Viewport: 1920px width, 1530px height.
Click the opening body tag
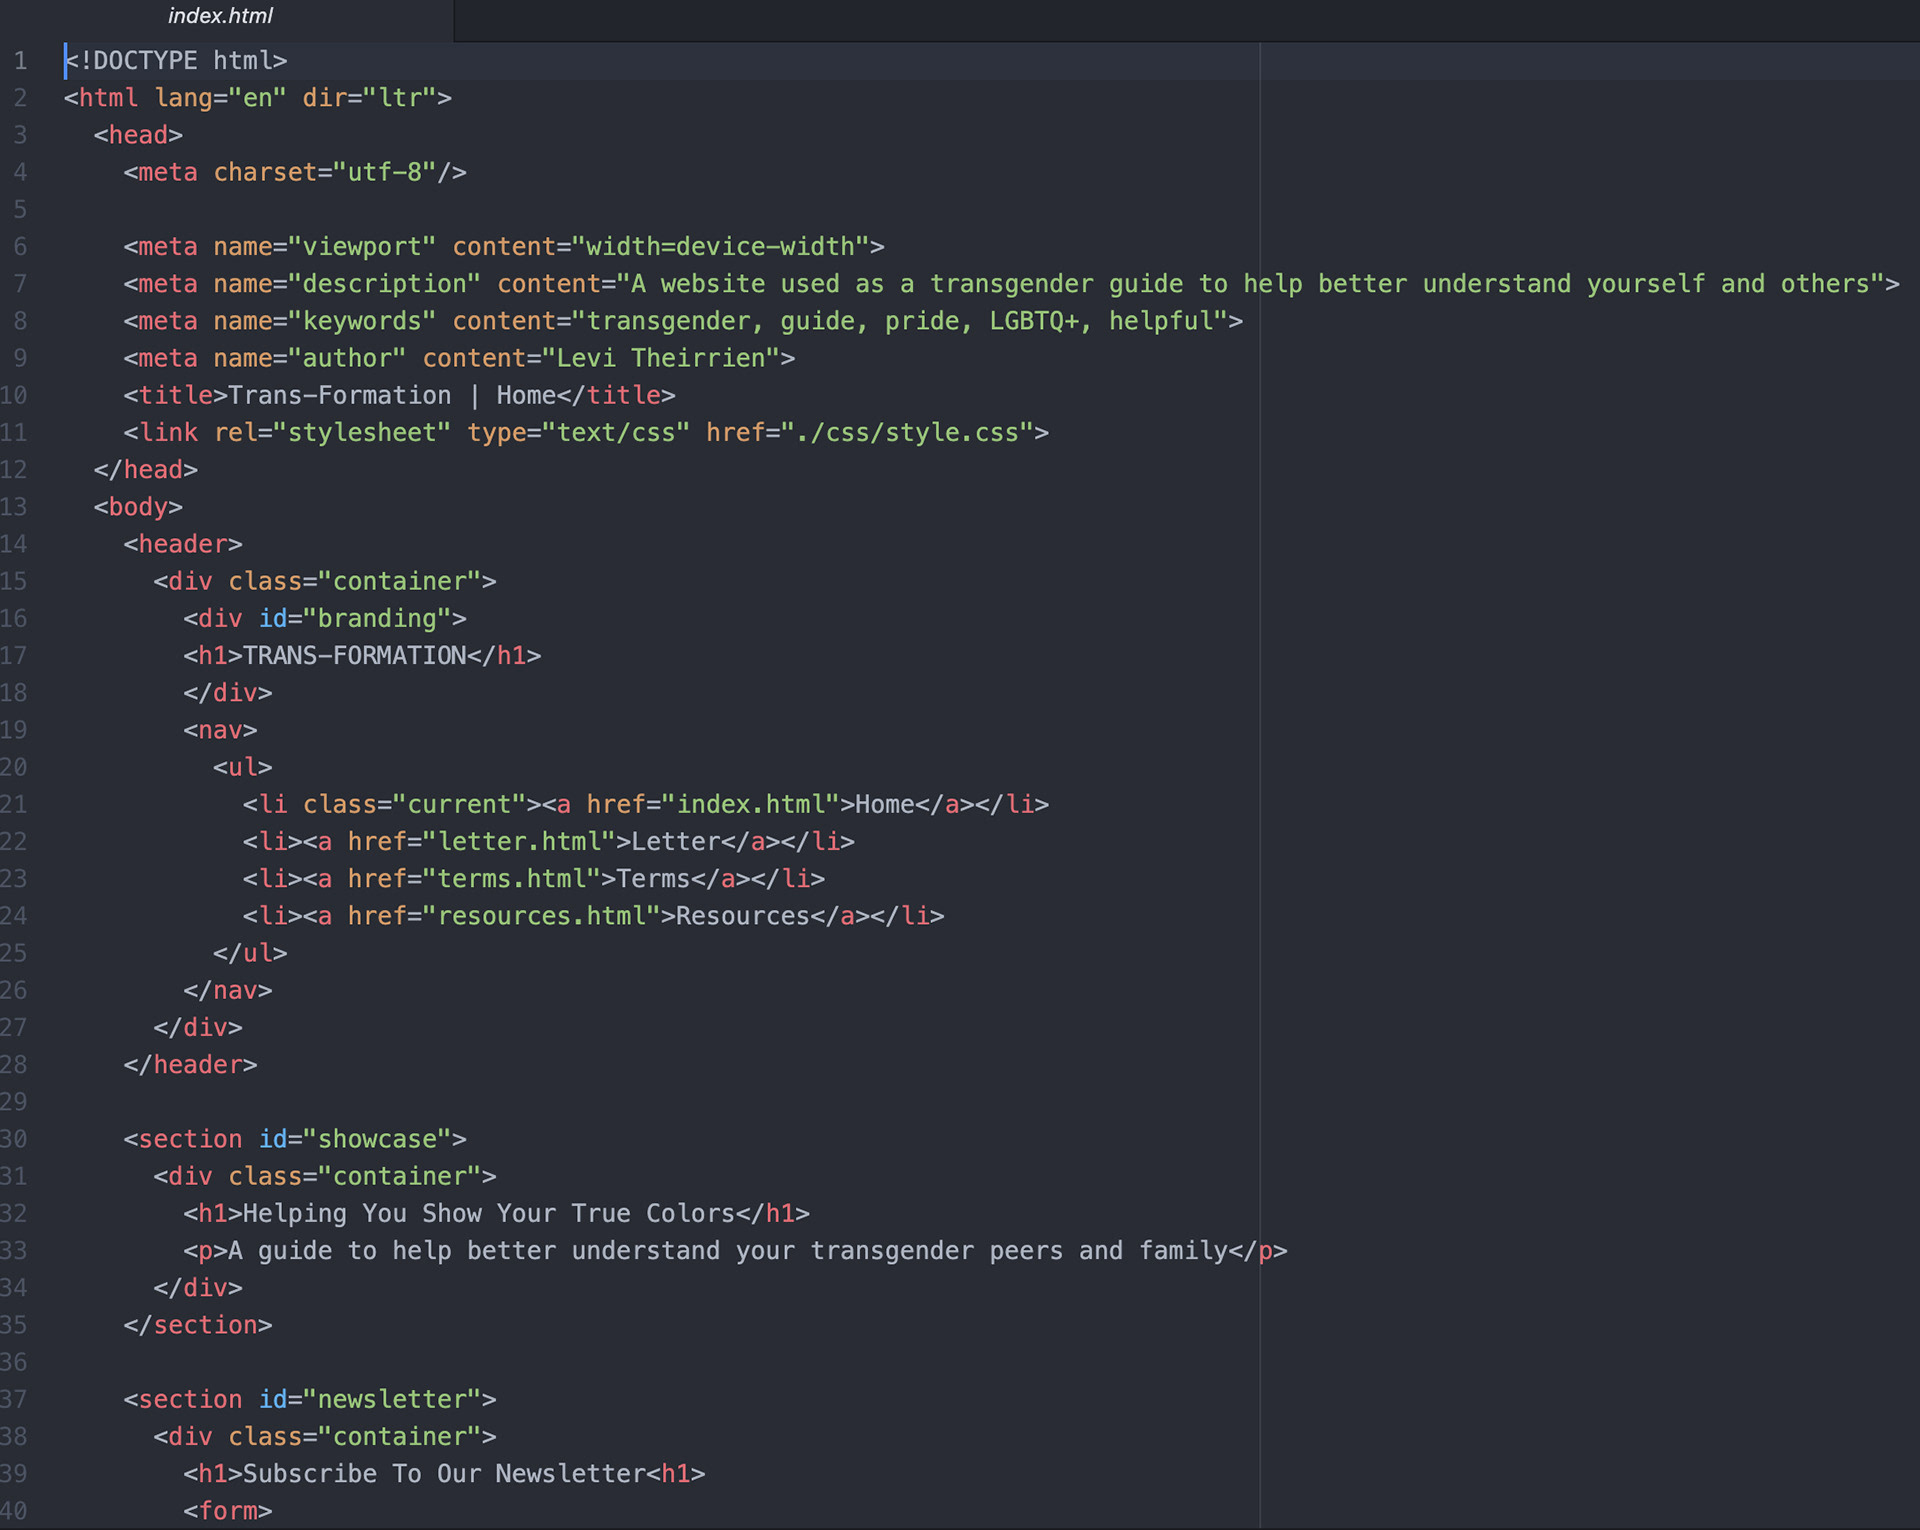[x=138, y=507]
